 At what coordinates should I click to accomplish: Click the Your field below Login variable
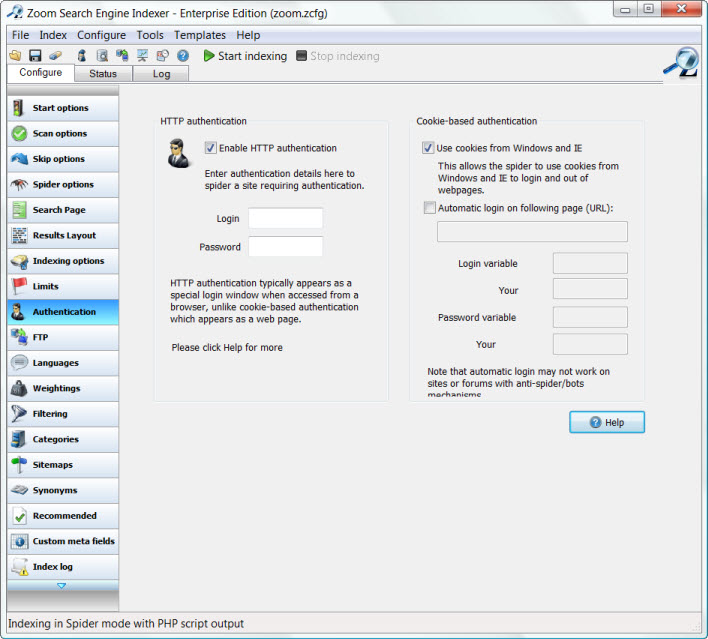(590, 289)
